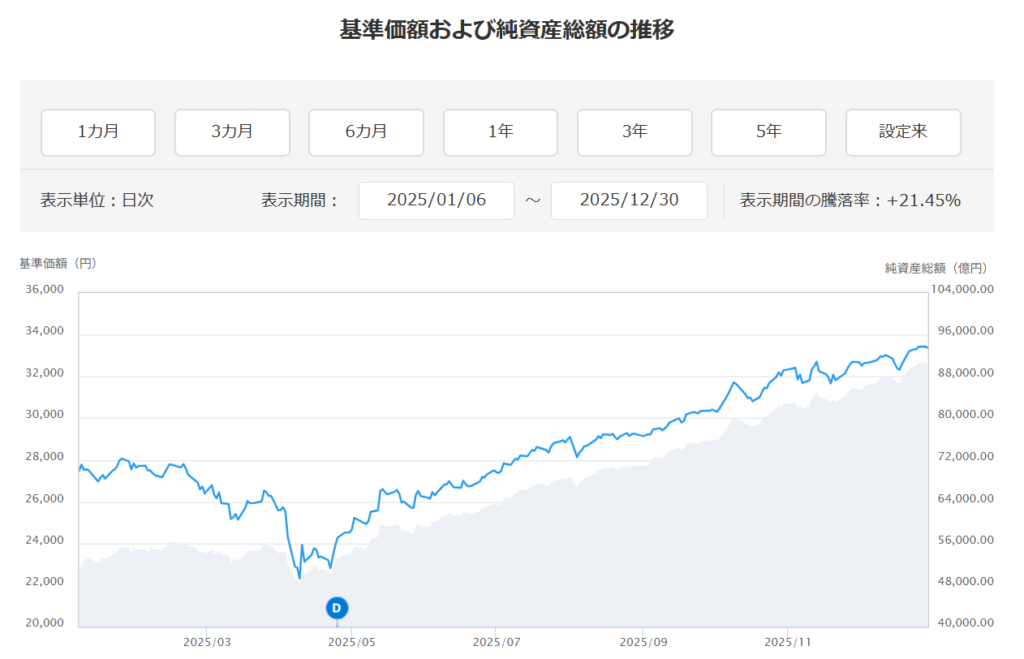Click the 36,000 left axis value

tap(44, 290)
